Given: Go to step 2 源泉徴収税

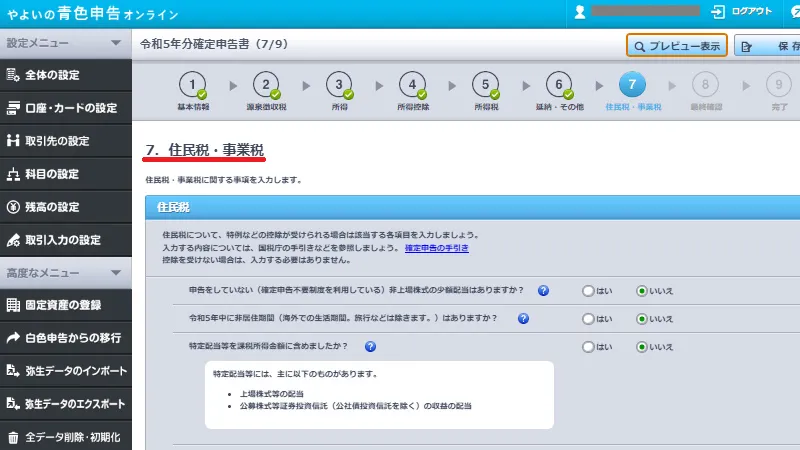Looking at the screenshot, I should coord(266,91).
